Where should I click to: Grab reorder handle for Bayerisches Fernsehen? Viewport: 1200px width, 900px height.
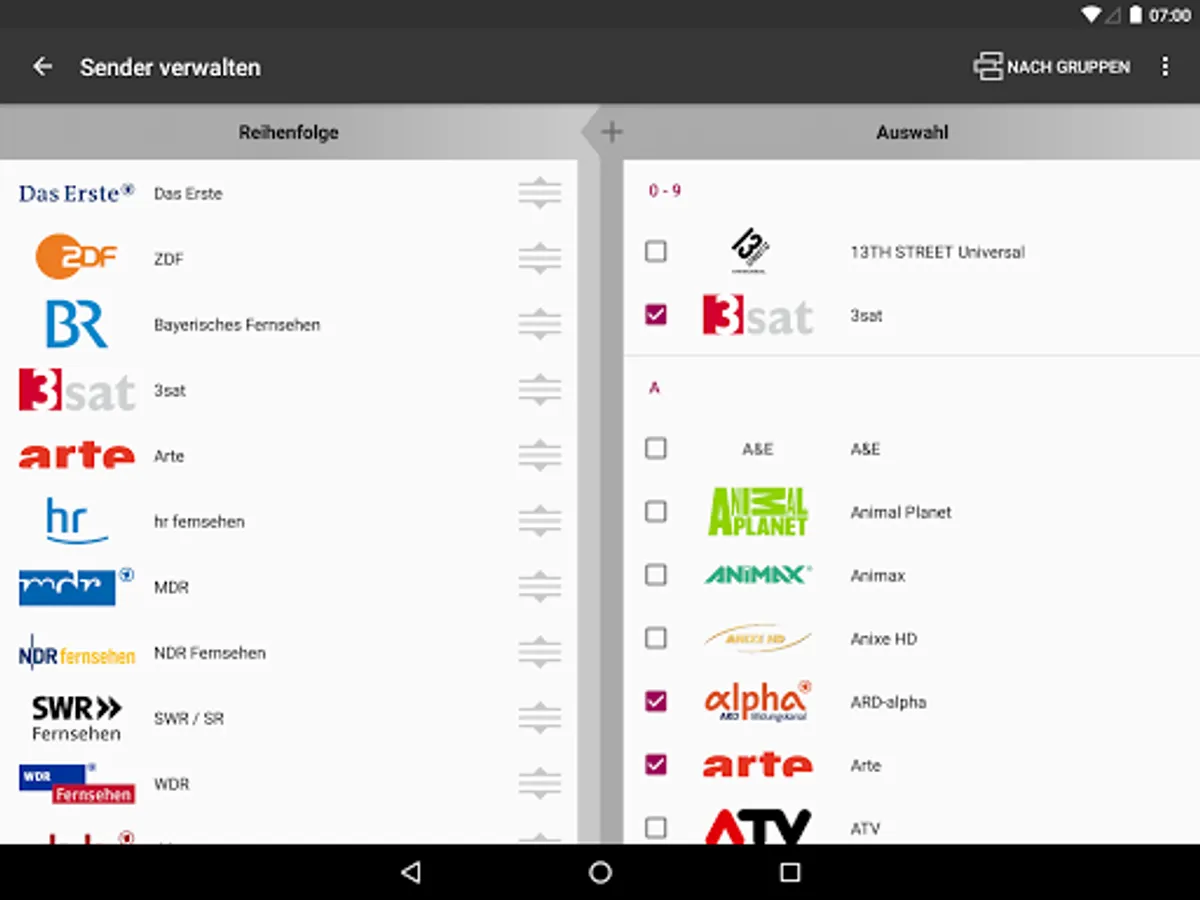[x=540, y=325]
